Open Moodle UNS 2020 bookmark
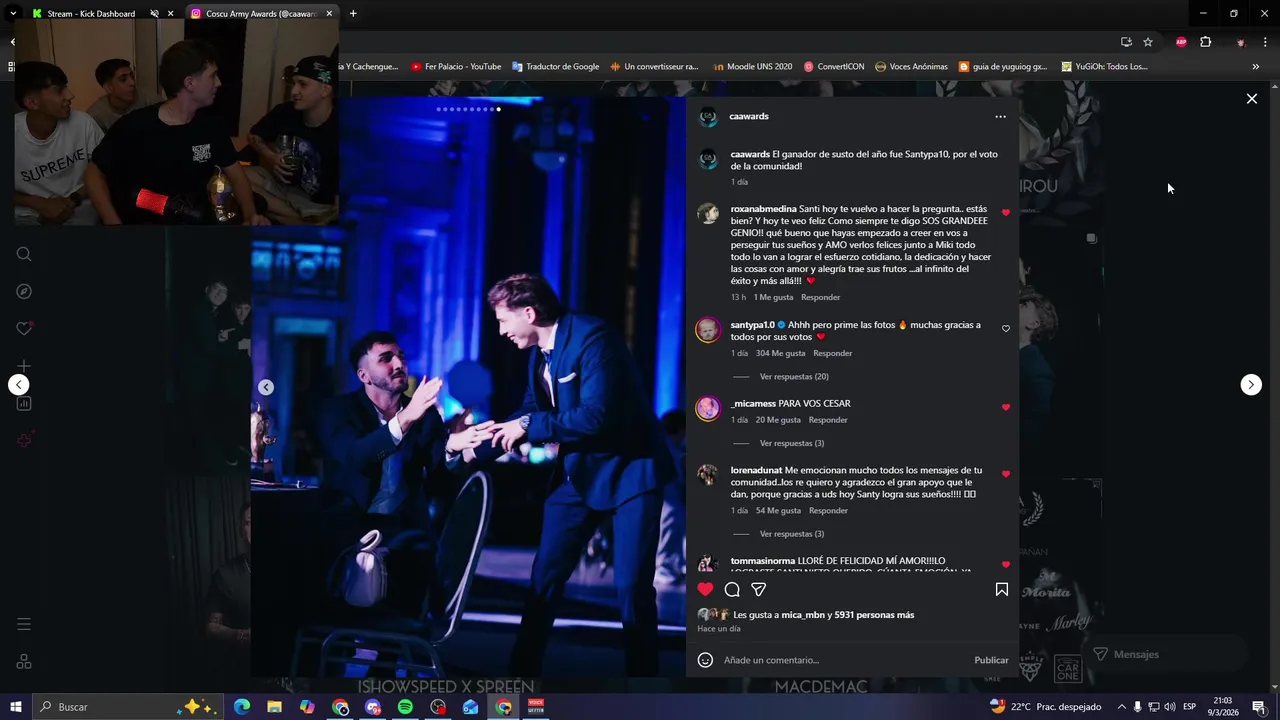1280x720 pixels. coord(752,67)
